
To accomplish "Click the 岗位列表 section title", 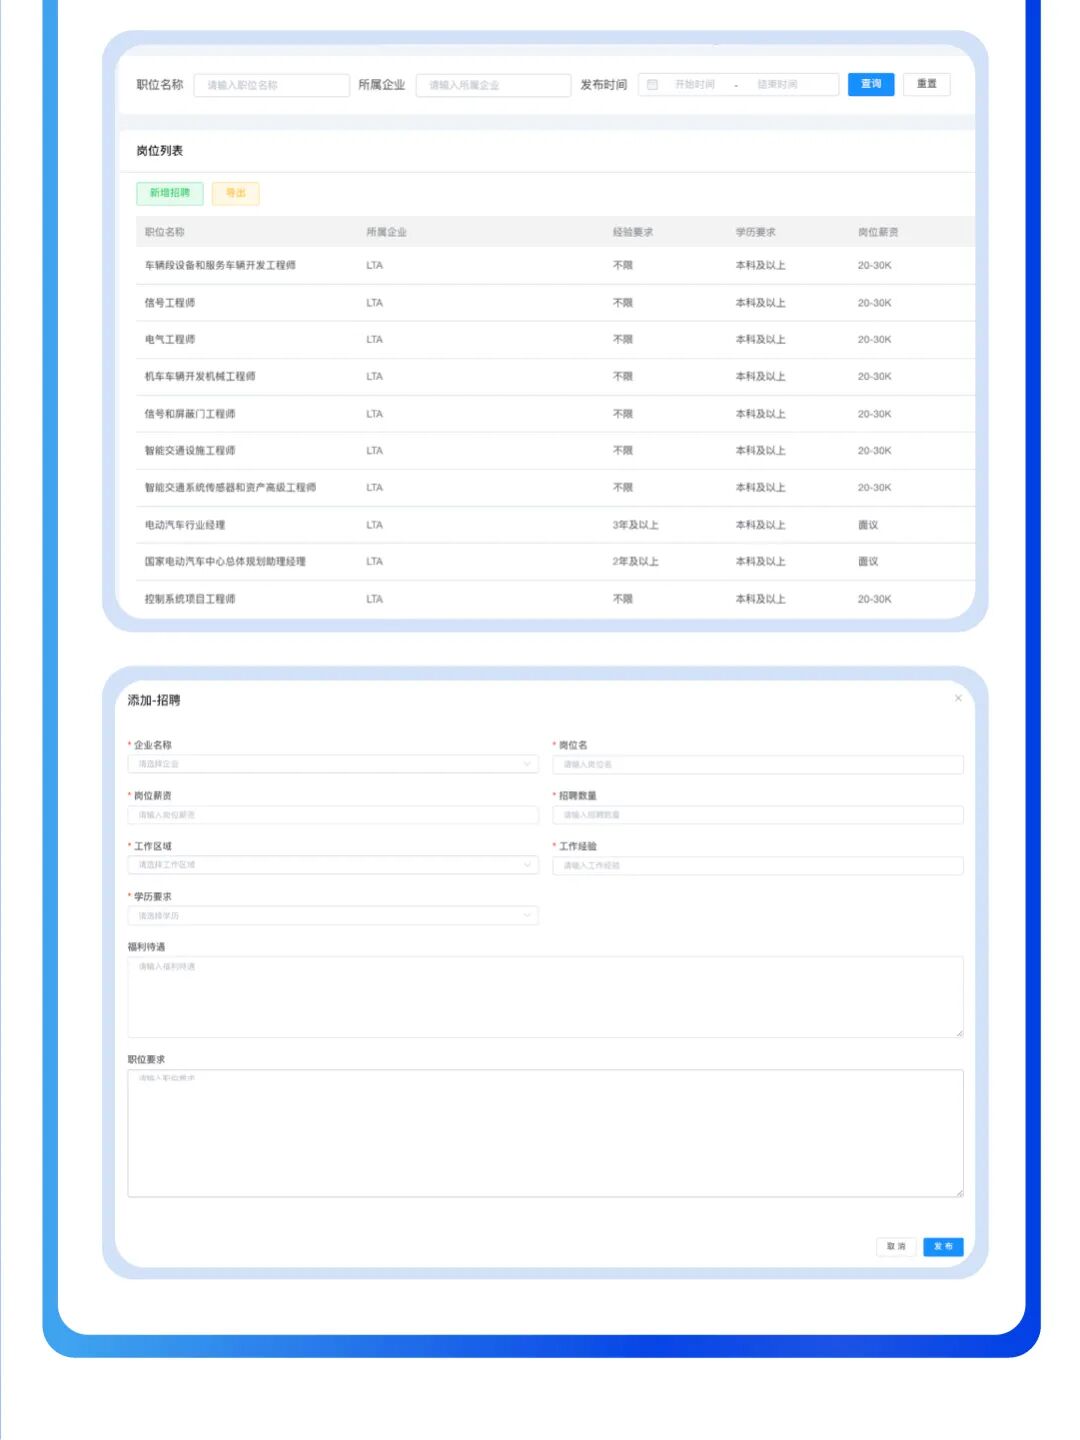I will [x=160, y=151].
